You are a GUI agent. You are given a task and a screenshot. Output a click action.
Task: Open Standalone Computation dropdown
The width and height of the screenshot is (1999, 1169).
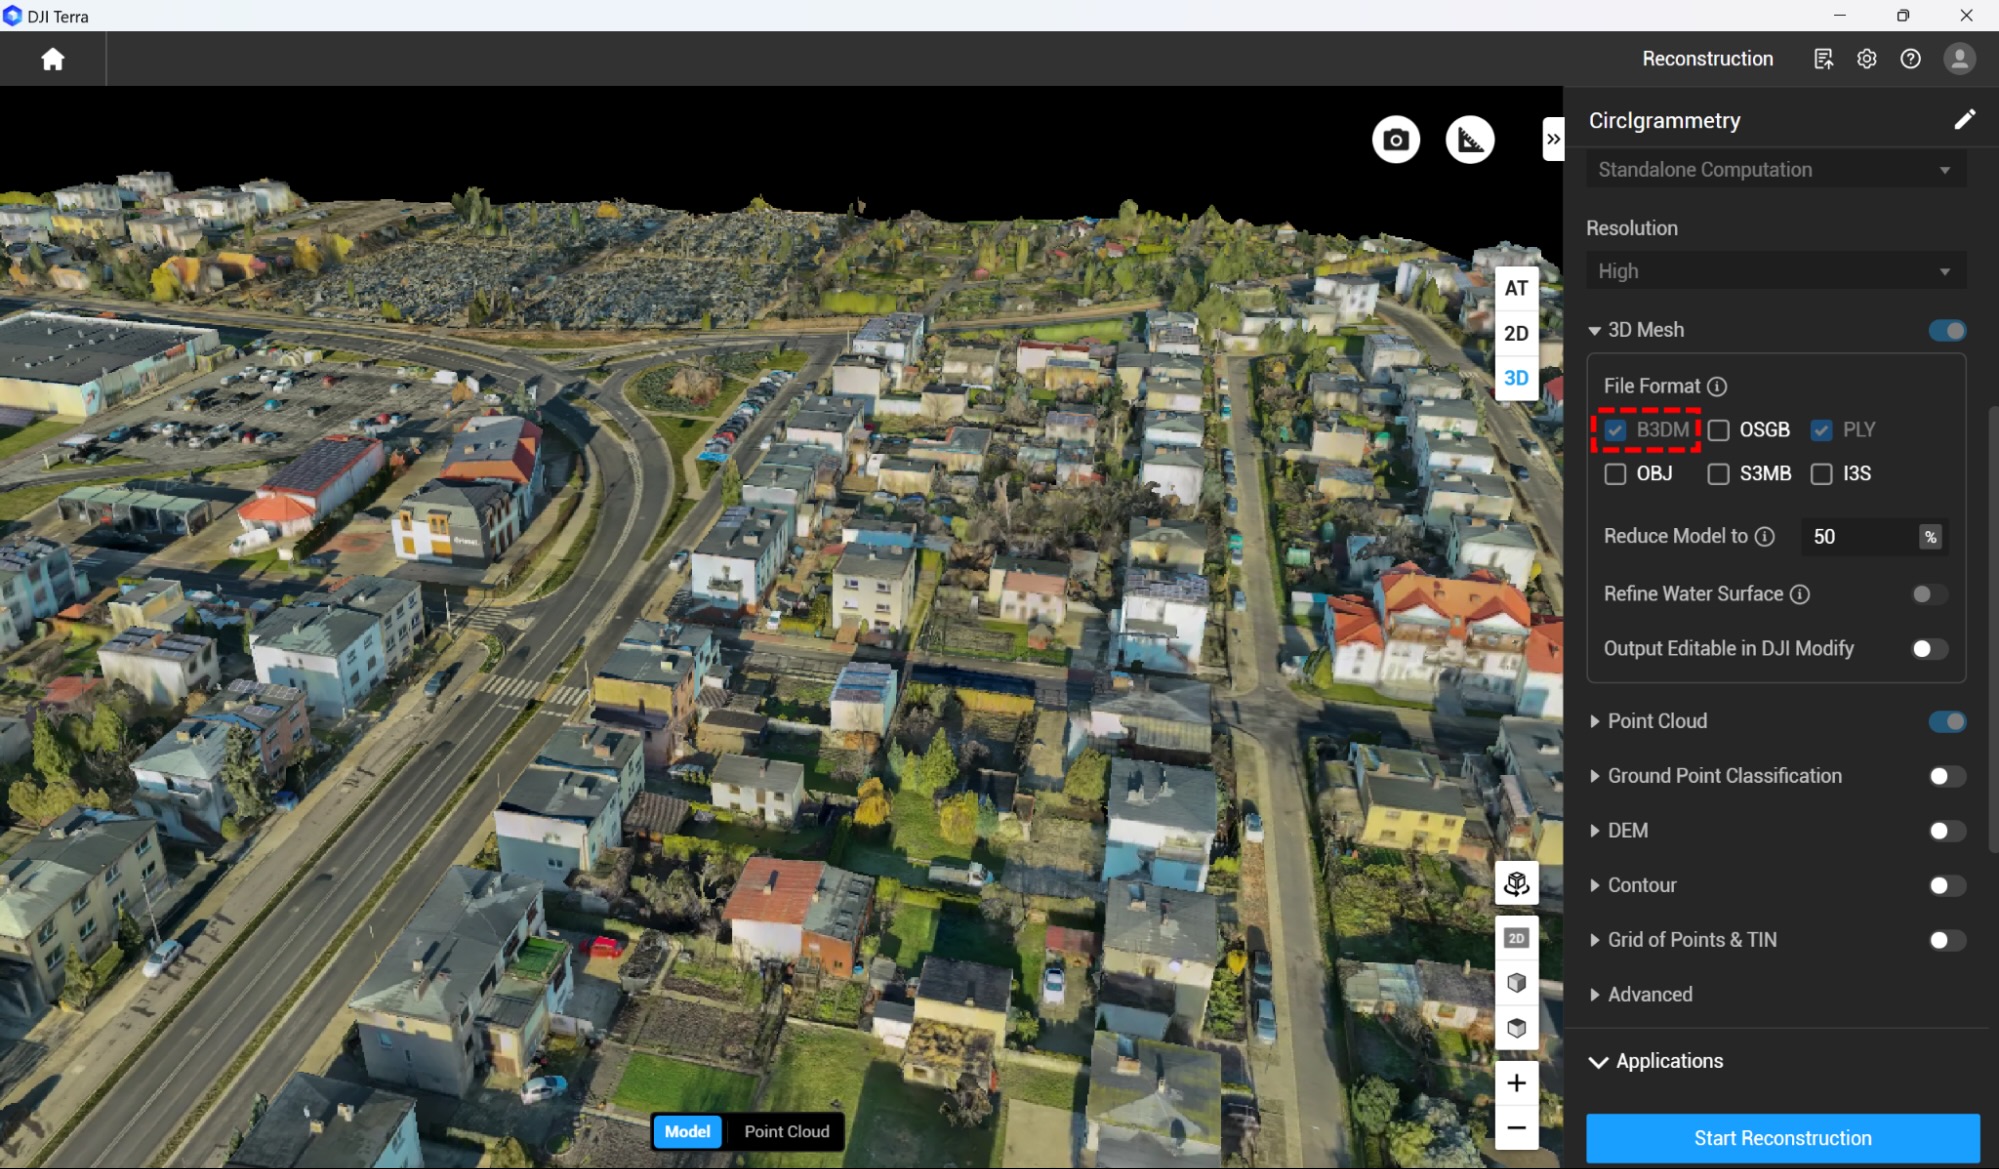[1775, 170]
